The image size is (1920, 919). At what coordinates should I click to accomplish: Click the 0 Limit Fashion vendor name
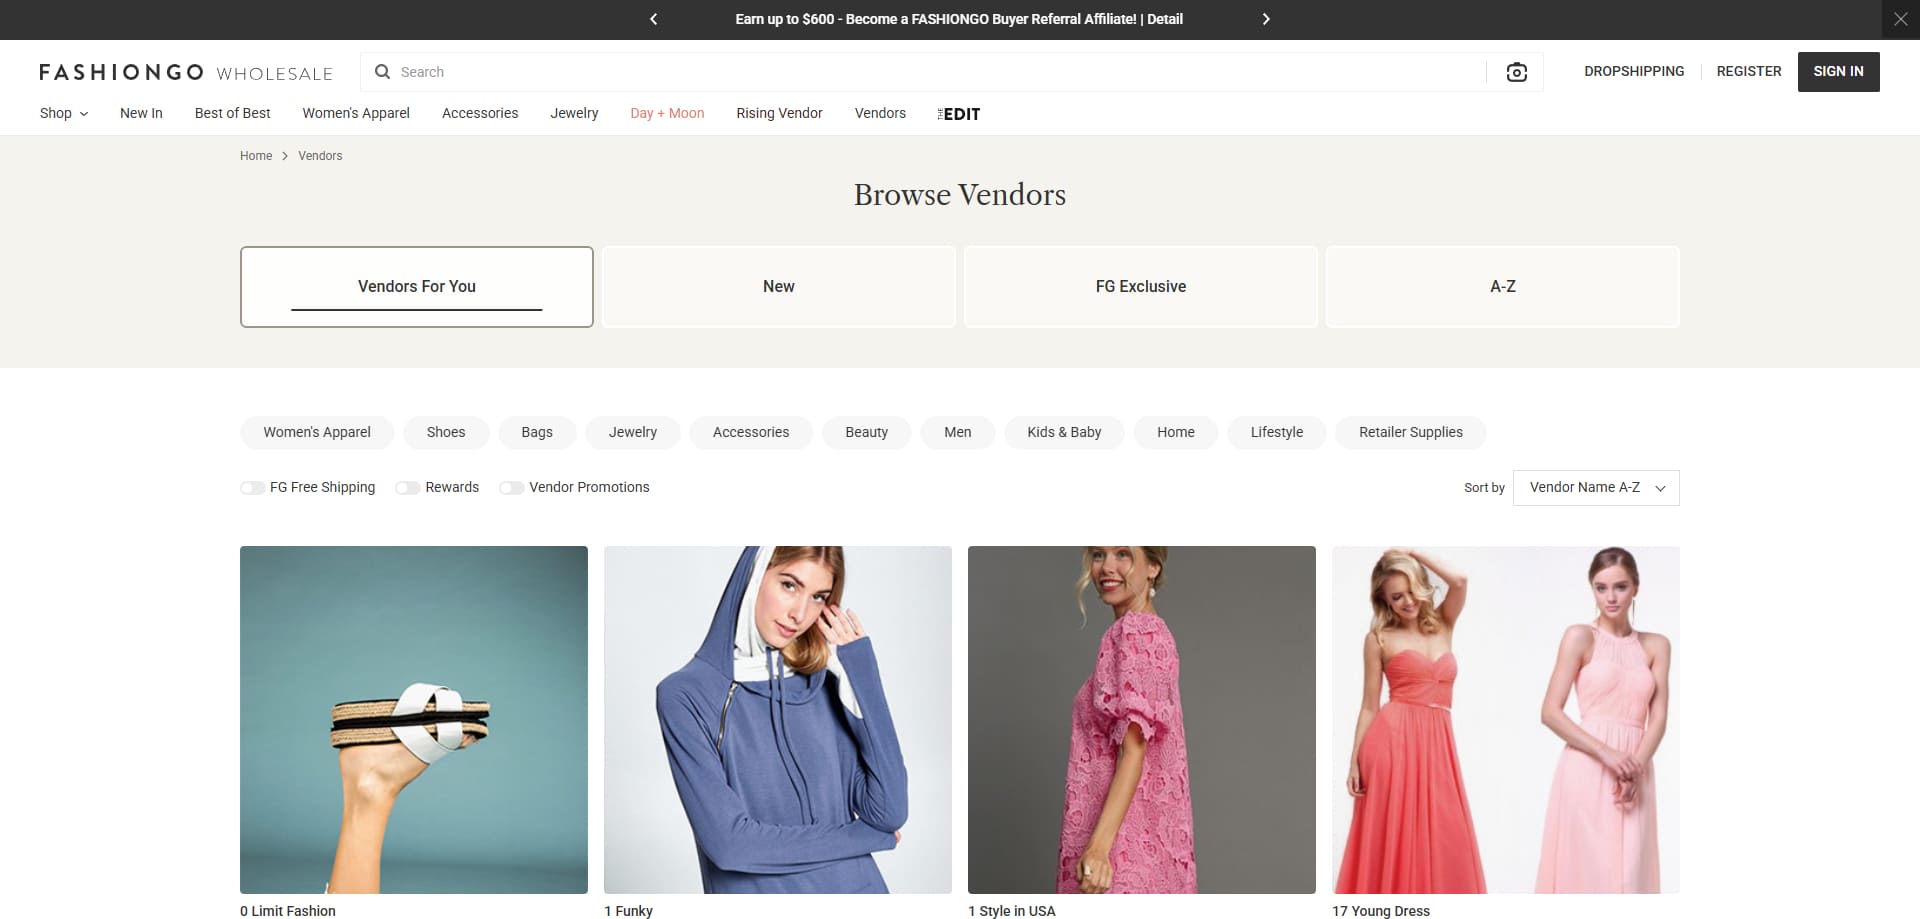pos(288,910)
